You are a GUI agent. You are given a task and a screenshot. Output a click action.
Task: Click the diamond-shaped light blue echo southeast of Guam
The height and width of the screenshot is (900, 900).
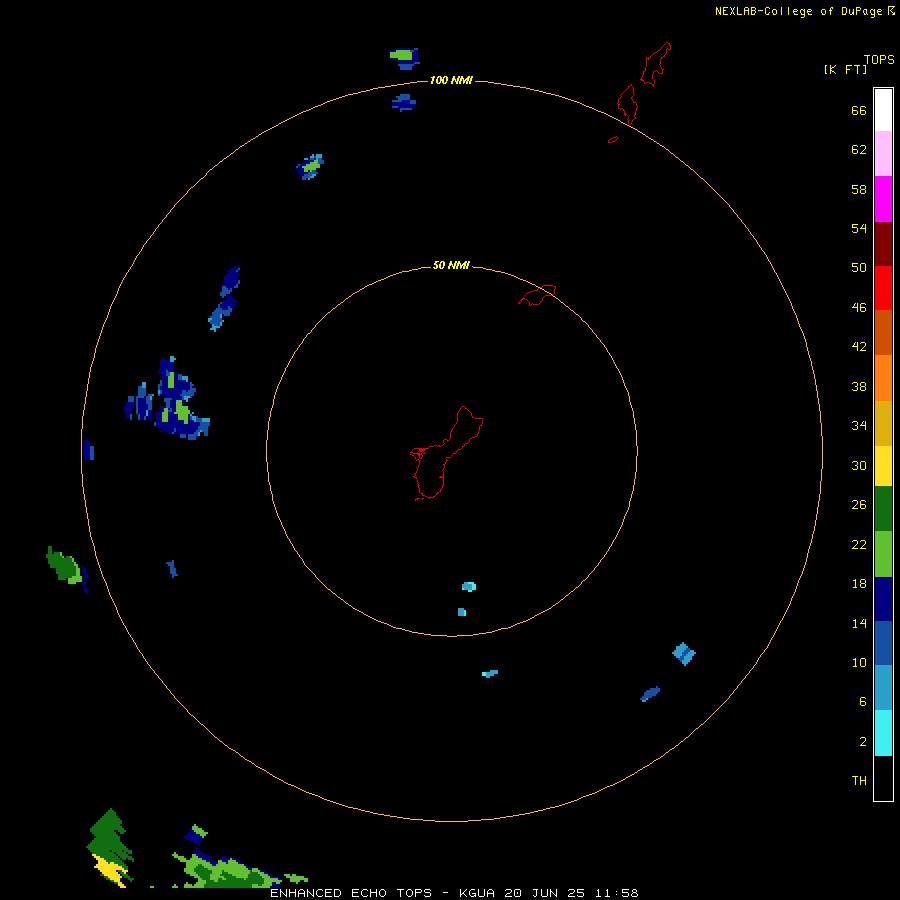tap(684, 654)
